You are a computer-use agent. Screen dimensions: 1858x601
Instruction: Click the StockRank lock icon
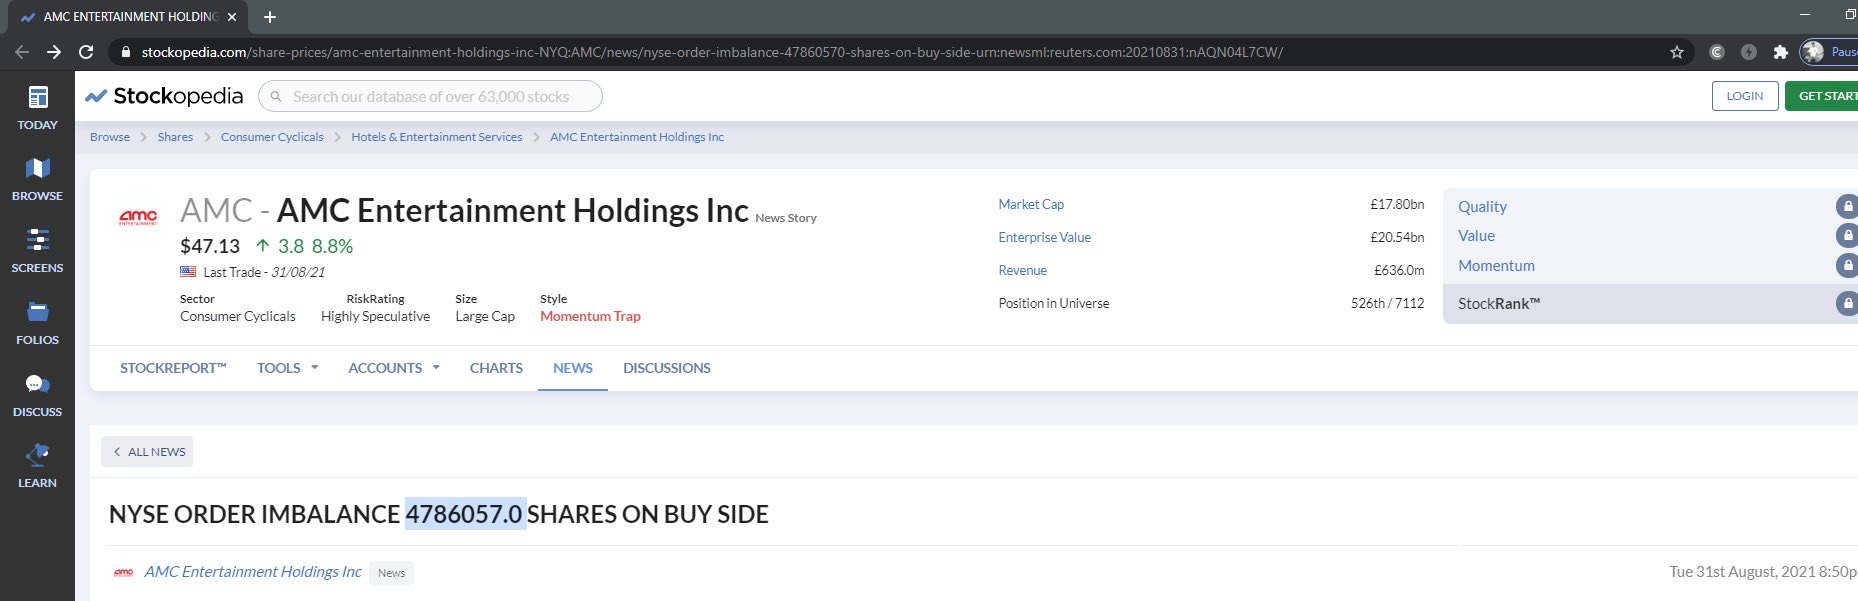pyautogui.click(x=1847, y=303)
